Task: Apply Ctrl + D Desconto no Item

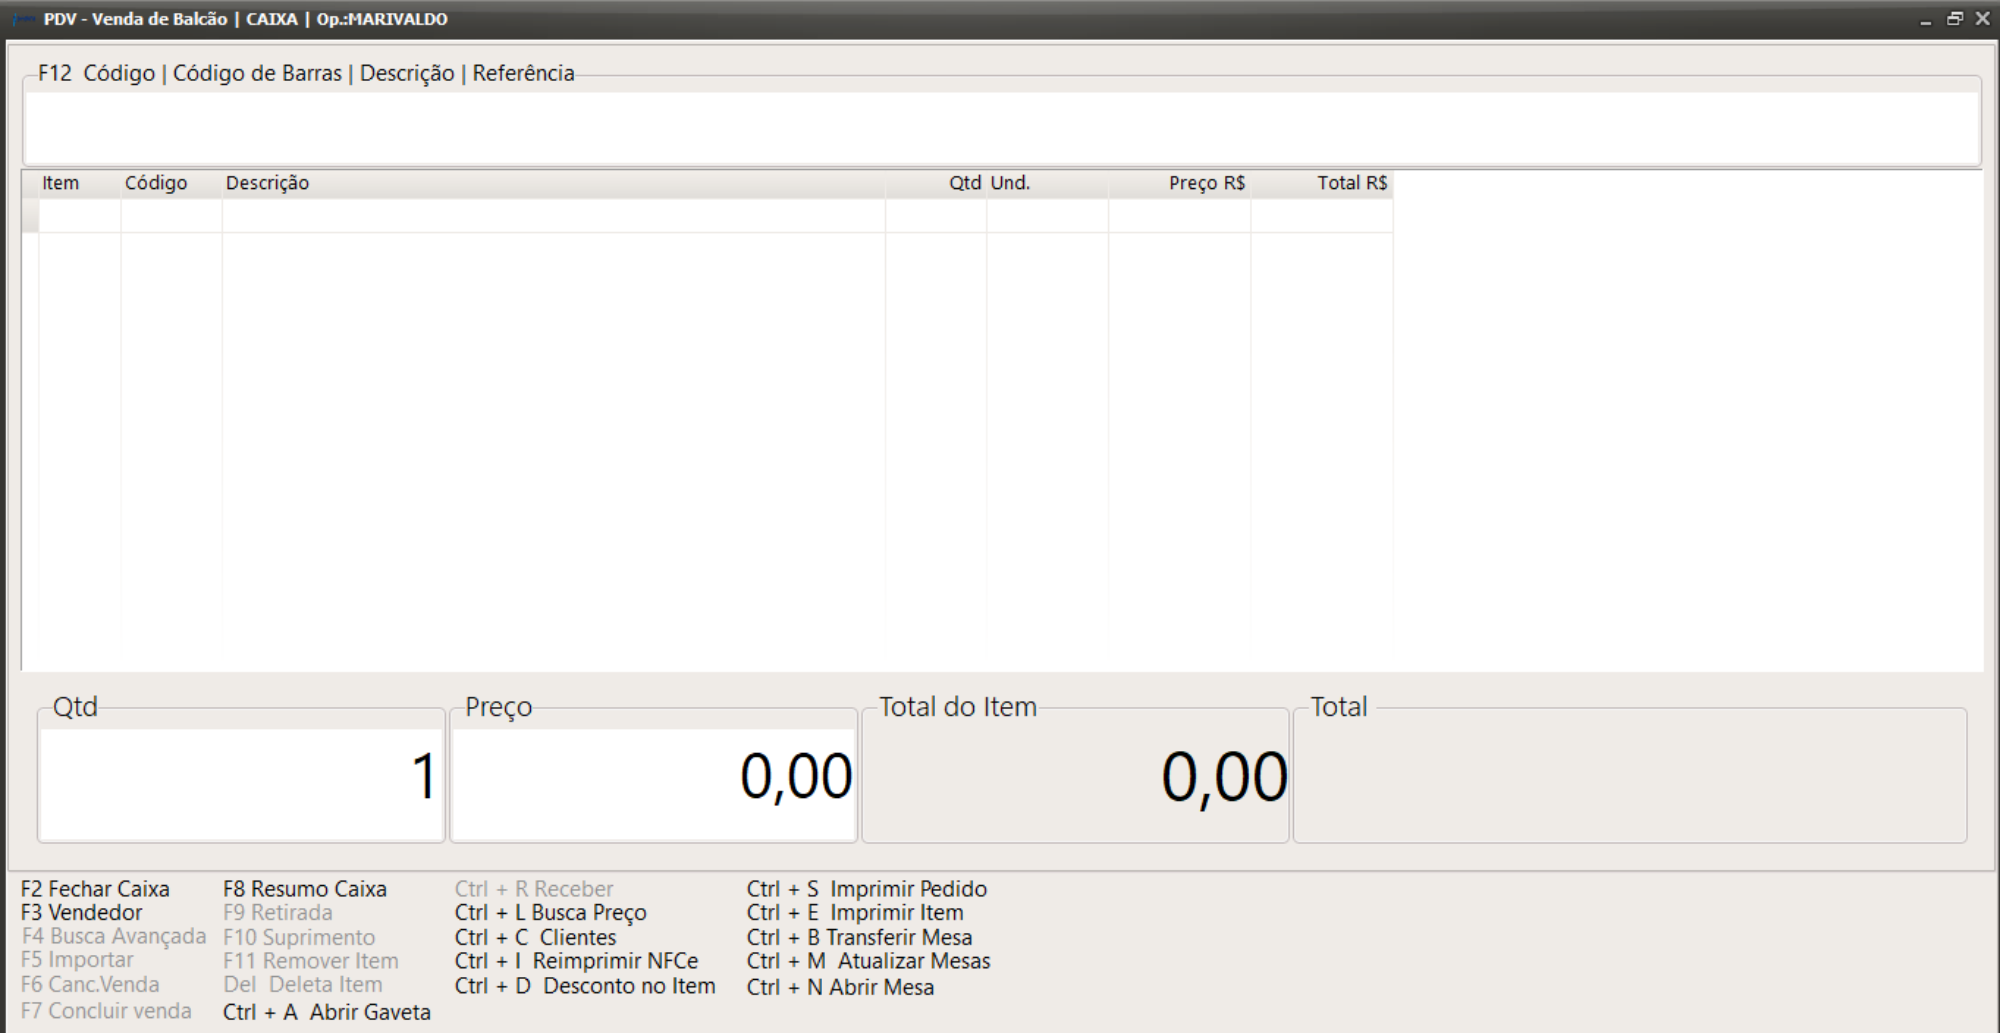Action: [x=585, y=986]
